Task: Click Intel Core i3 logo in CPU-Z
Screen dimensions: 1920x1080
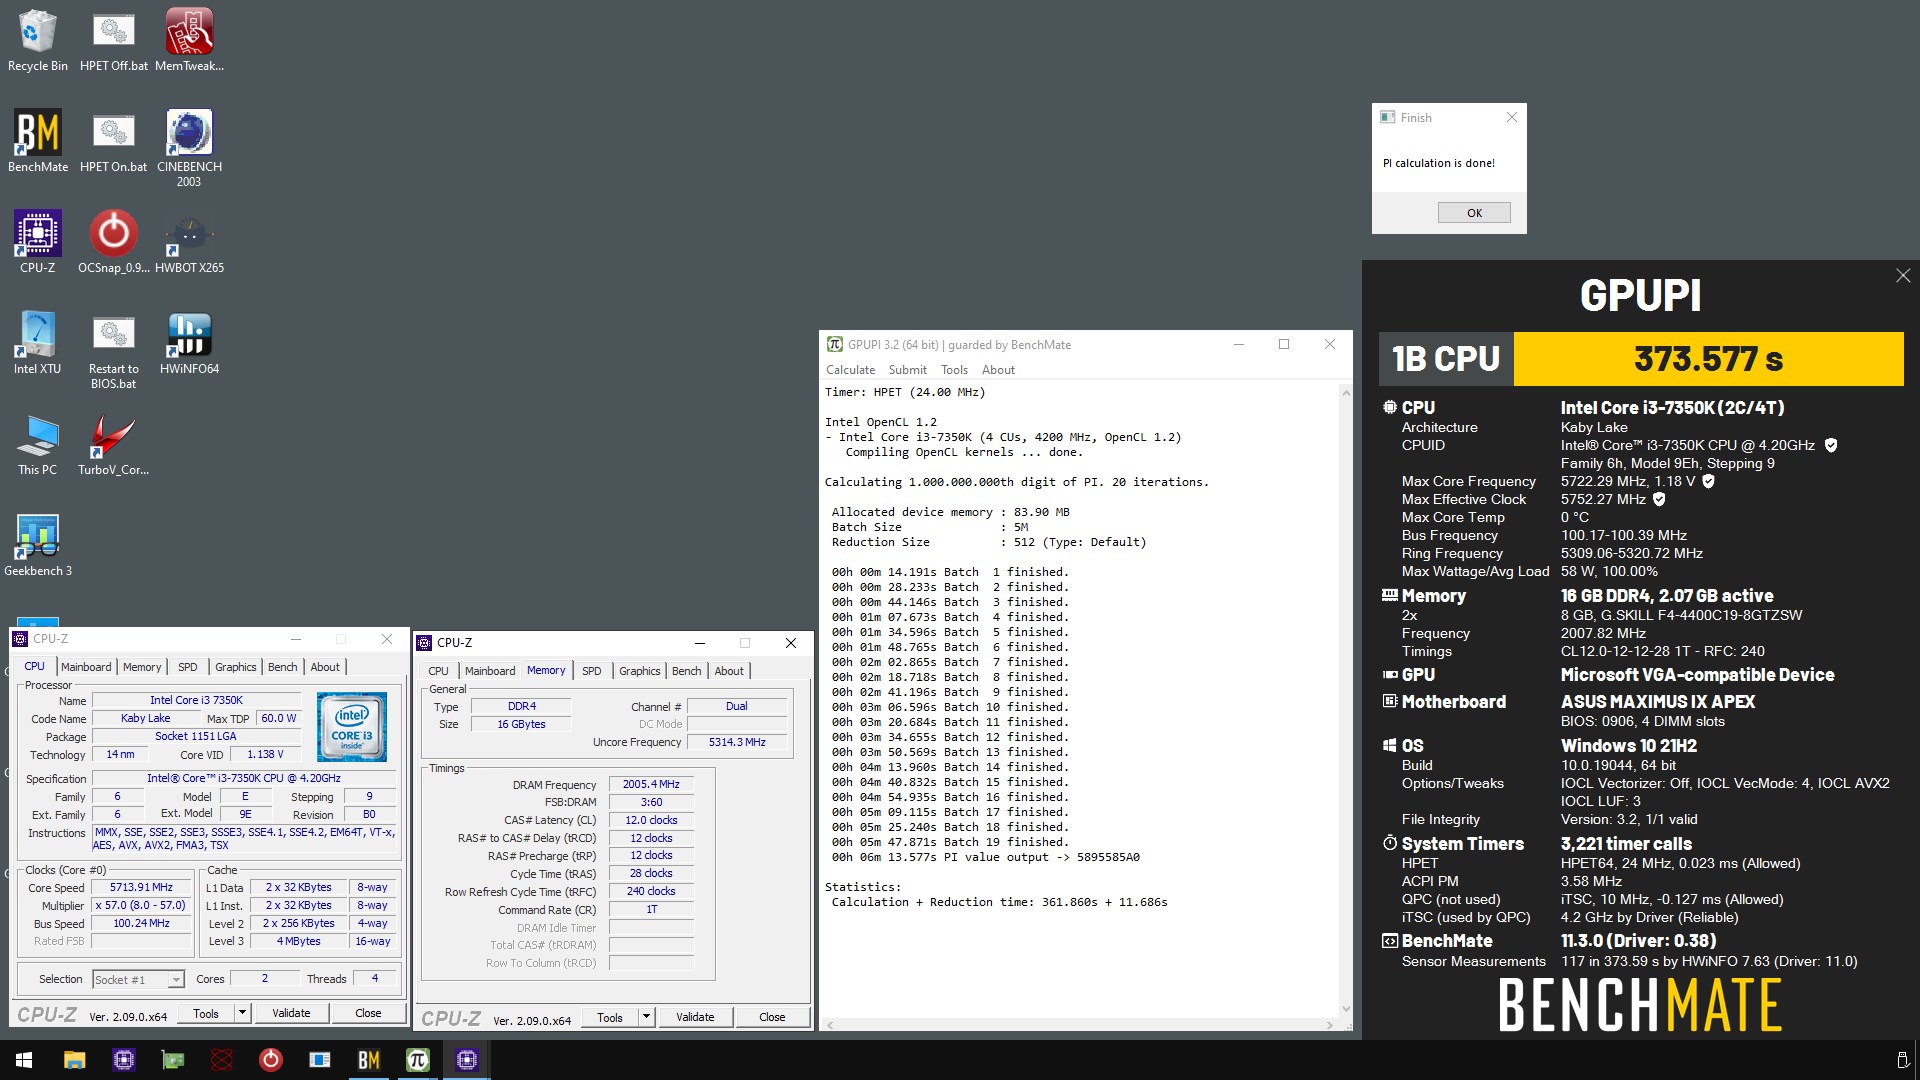Action: [x=352, y=727]
